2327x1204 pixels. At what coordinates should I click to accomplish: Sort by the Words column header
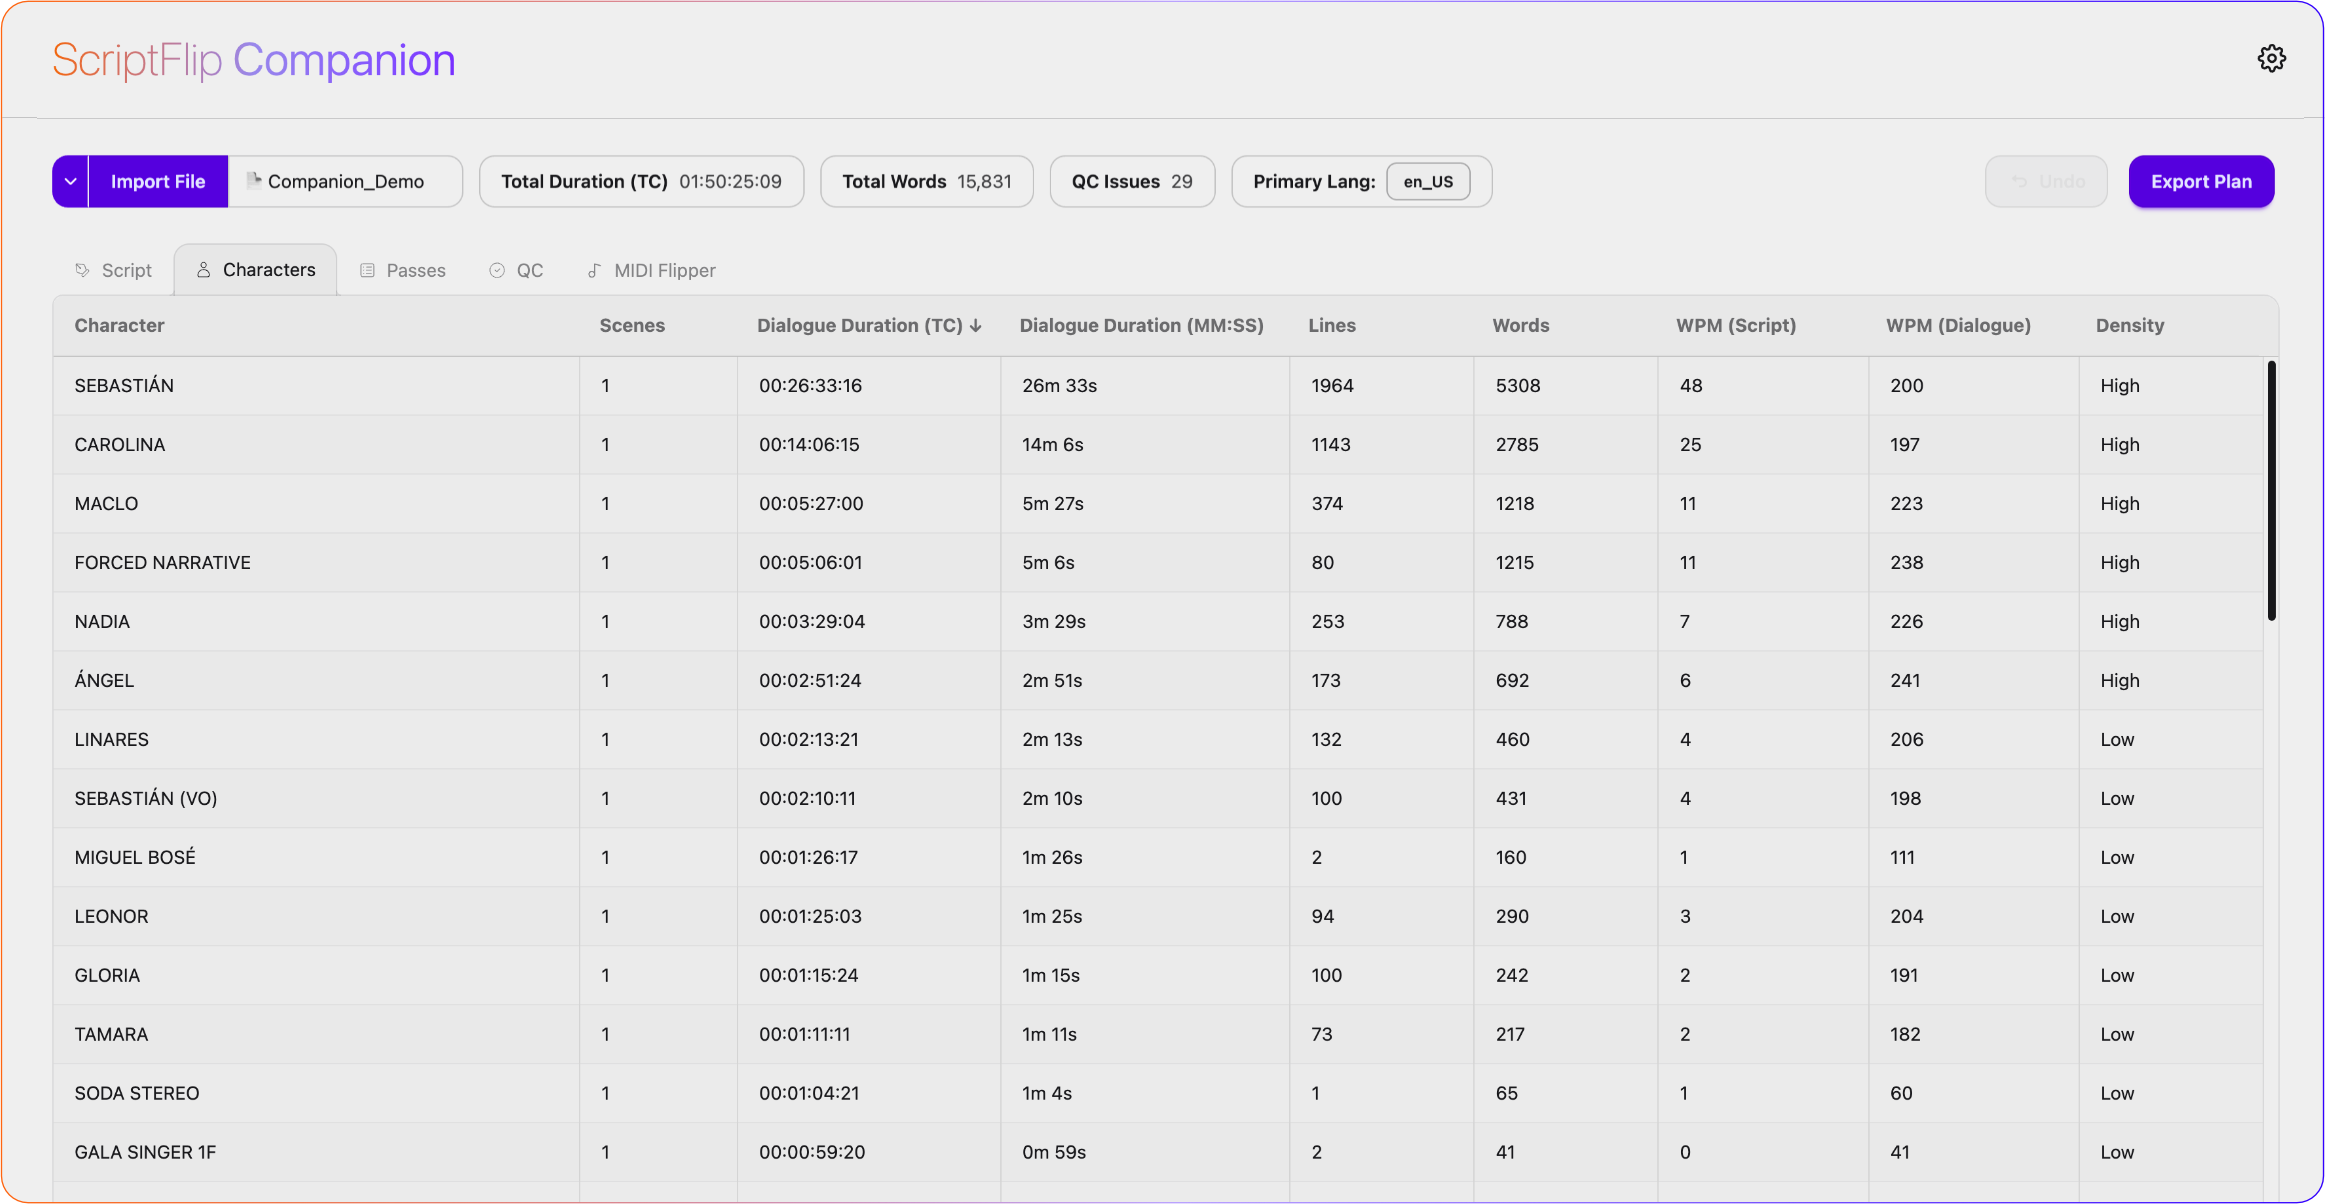click(x=1520, y=326)
